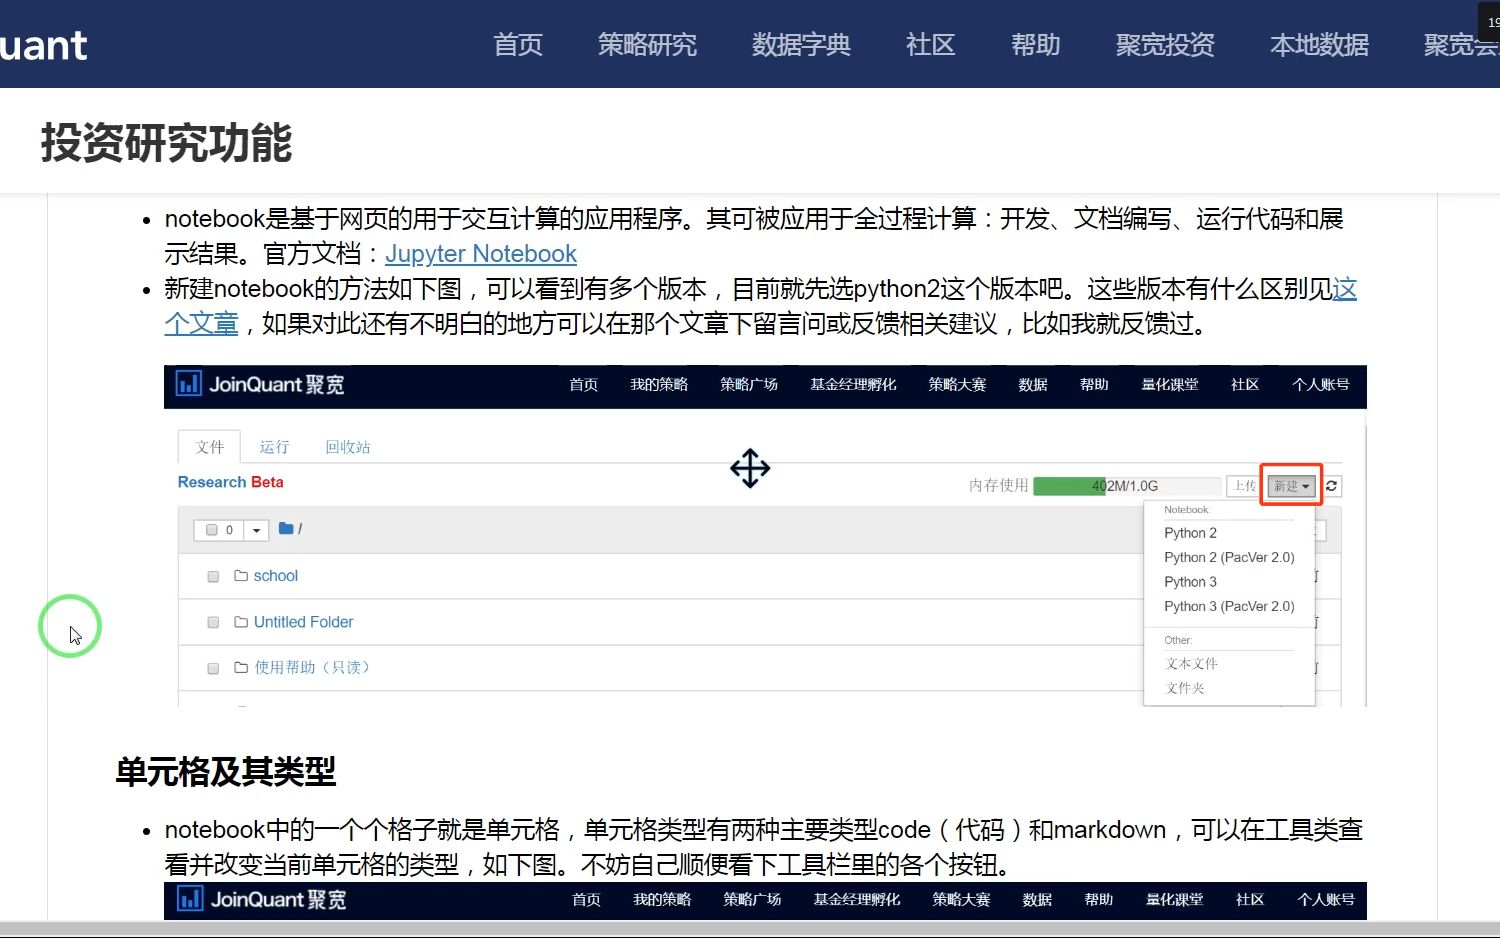This screenshot has width=1500, height=938.
Task: Click the blue root folder icon in the breadcrumb
Action: point(286,529)
